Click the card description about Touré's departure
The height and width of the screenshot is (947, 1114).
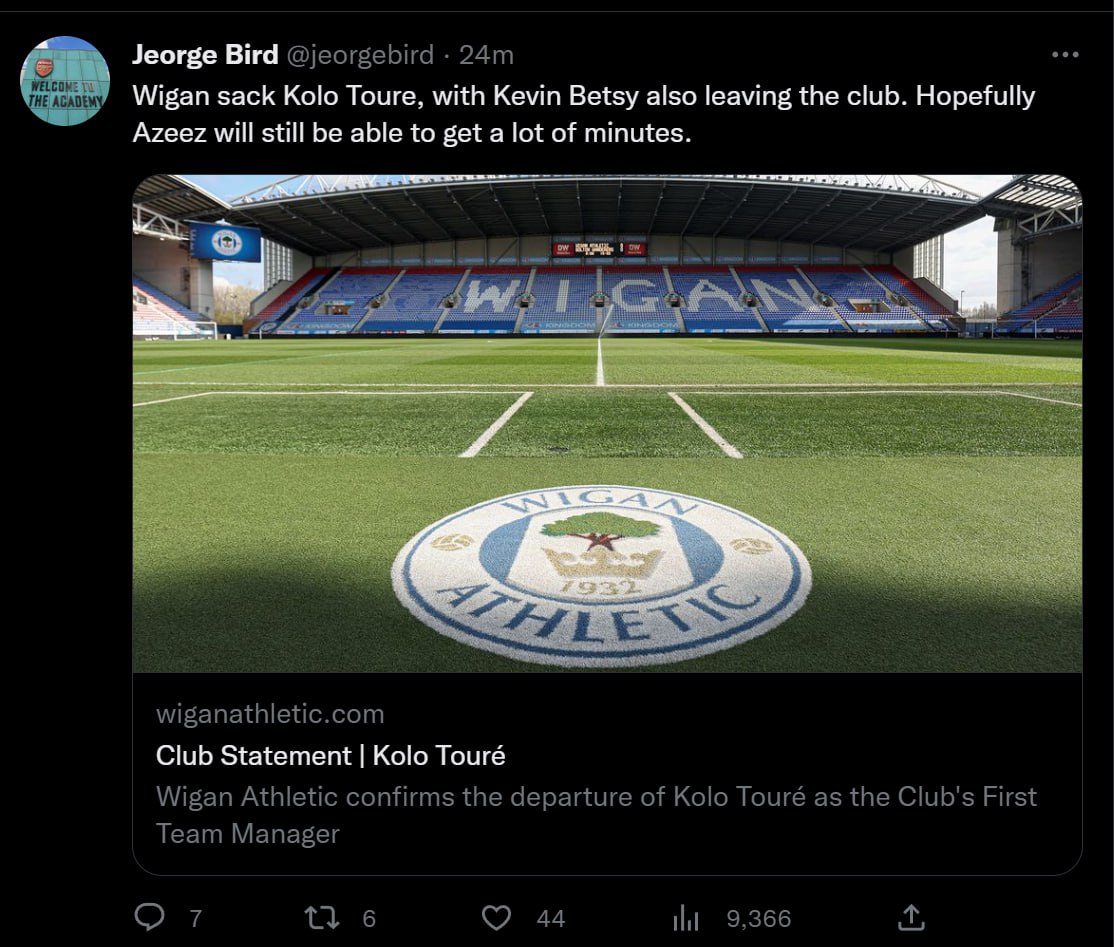pos(596,814)
